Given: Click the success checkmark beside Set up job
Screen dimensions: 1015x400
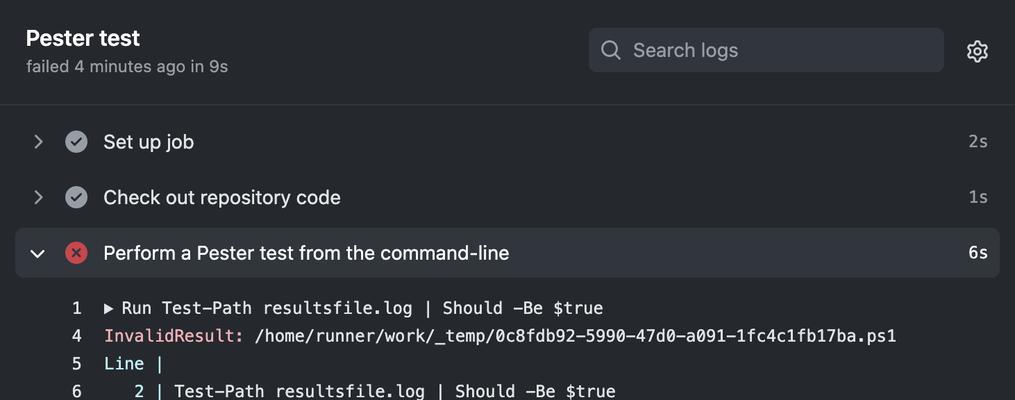Looking at the screenshot, I should tap(76, 142).
